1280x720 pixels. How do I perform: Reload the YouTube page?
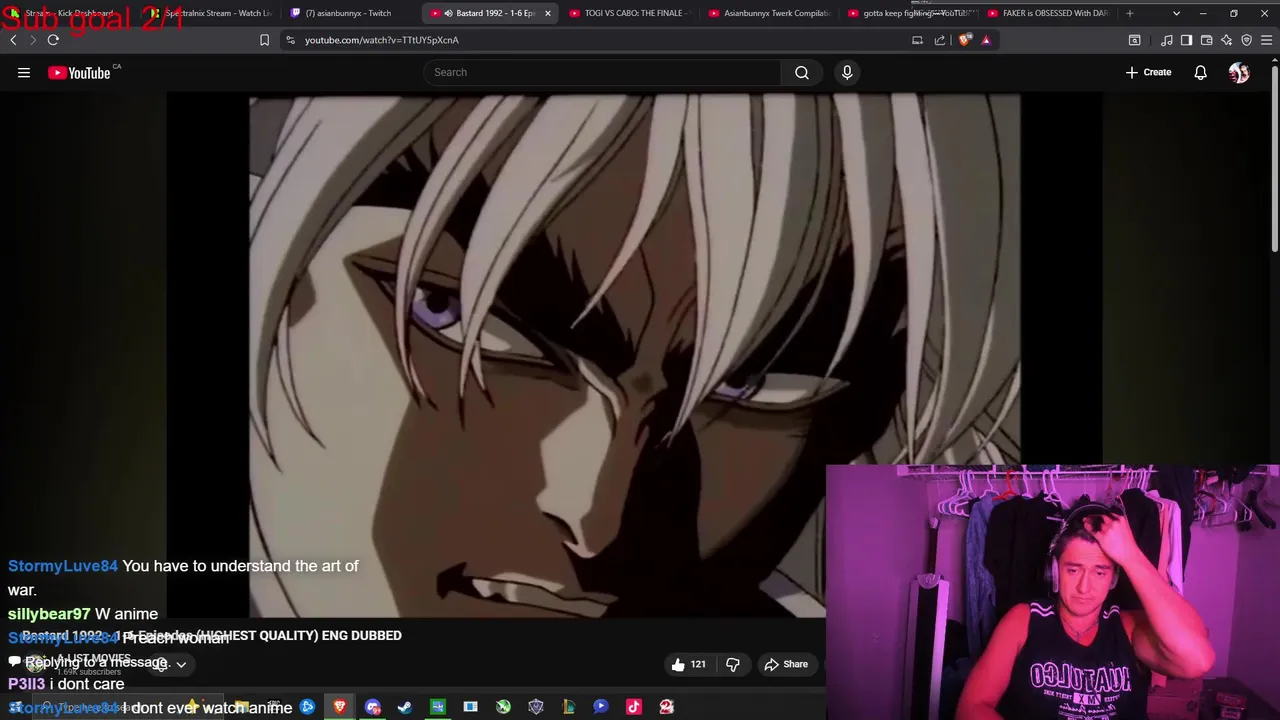pos(53,40)
